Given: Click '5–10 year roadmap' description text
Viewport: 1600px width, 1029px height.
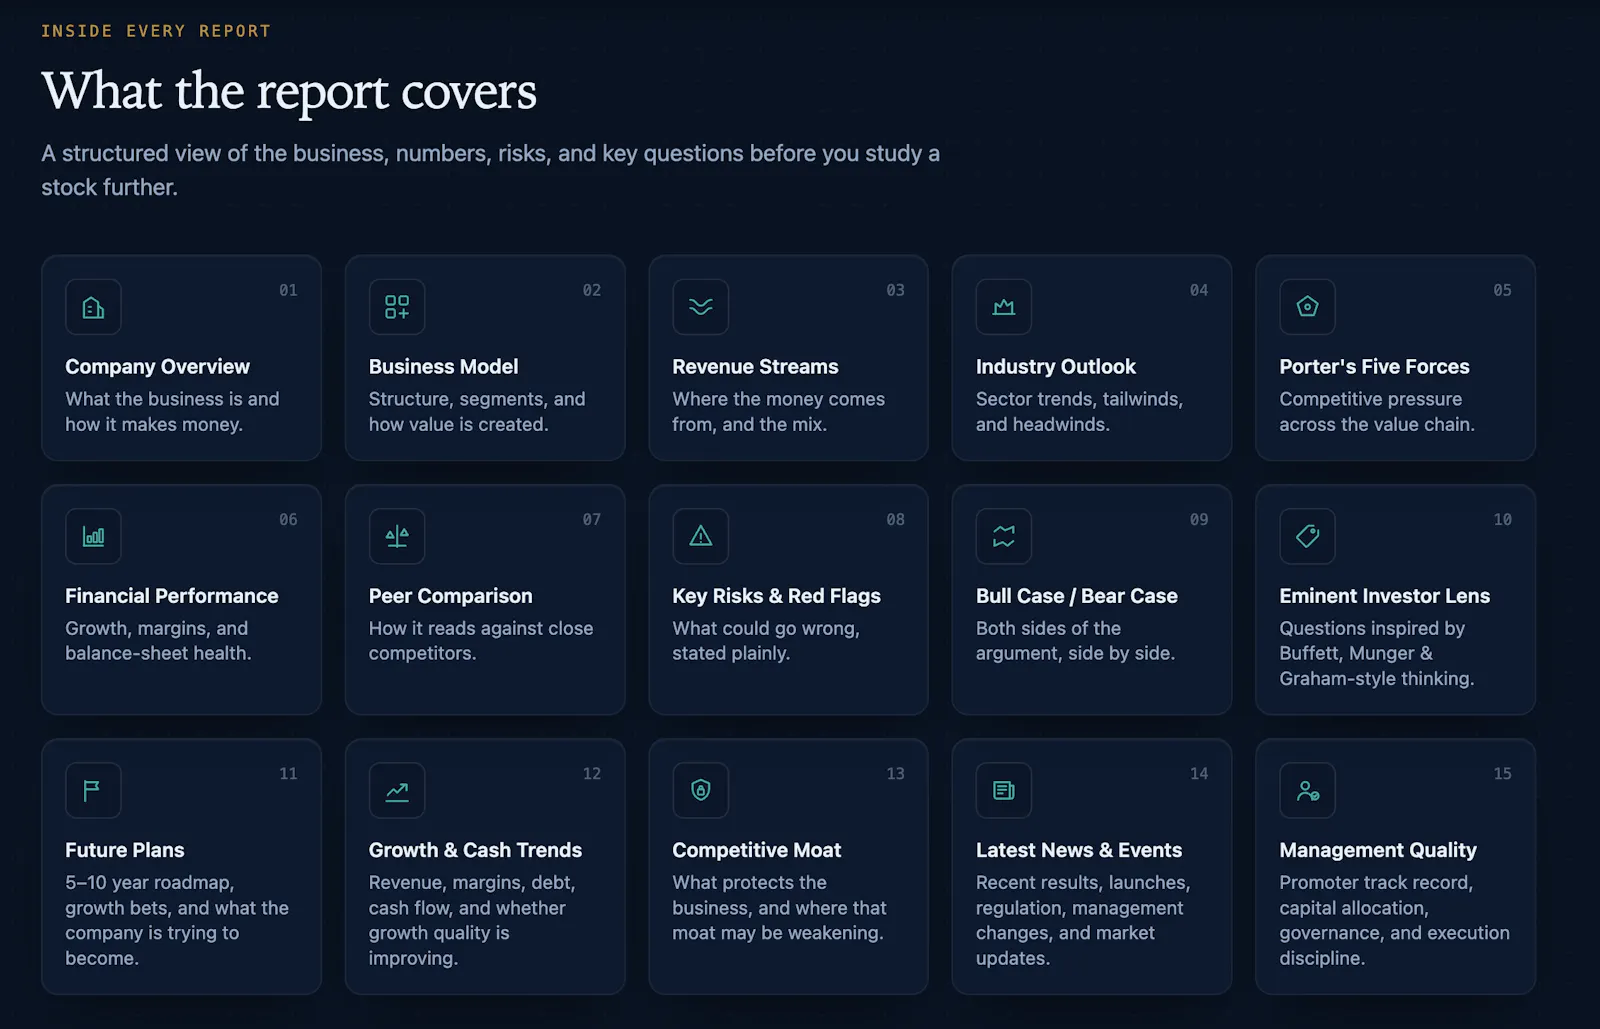Looking at the screenshot, I should [177, 920].
